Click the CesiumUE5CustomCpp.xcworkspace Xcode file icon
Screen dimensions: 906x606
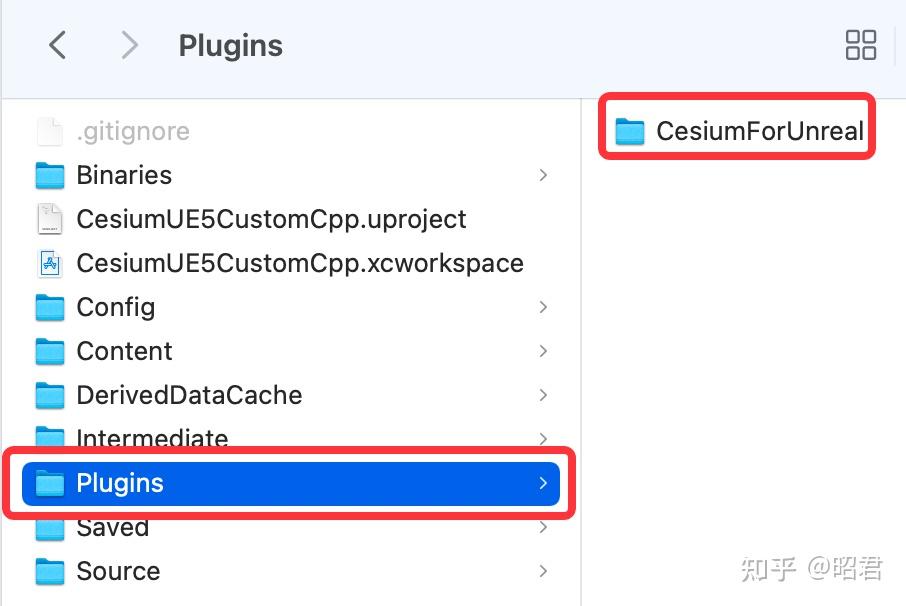pos(49,263)
